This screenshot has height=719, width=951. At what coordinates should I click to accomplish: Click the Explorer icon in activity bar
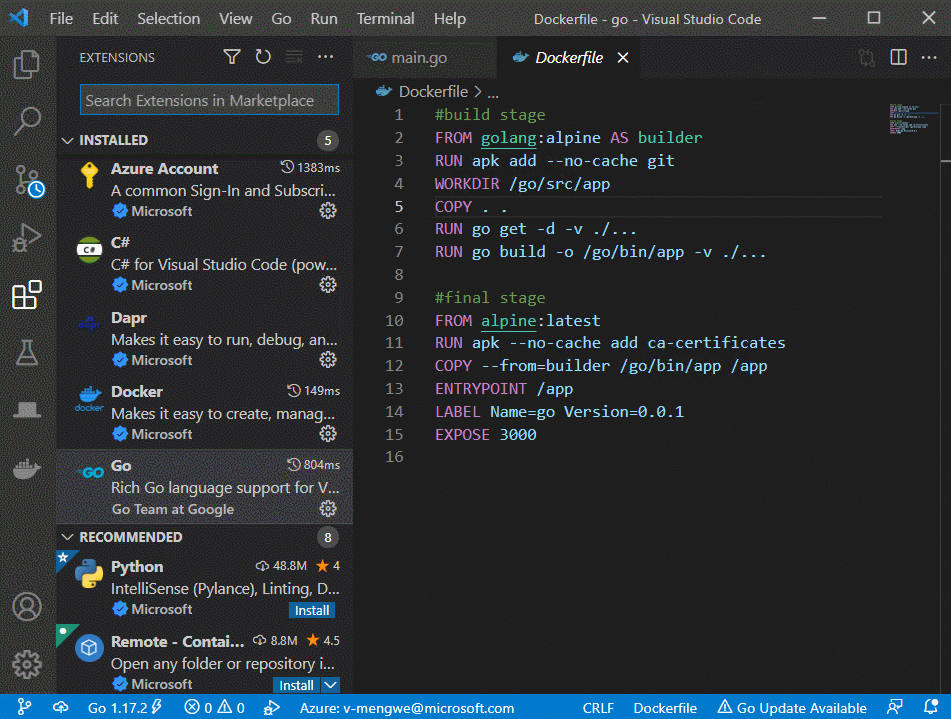(27, 63)
